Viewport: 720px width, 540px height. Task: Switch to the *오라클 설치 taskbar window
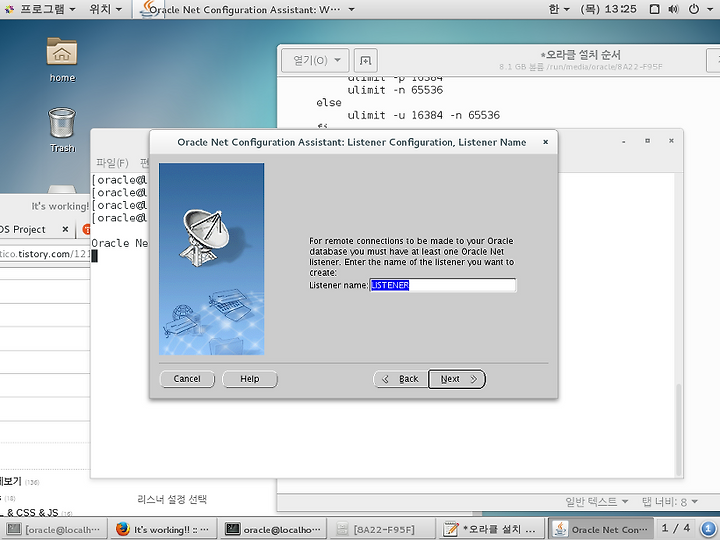pyautogui.click(x=493, y=529)
